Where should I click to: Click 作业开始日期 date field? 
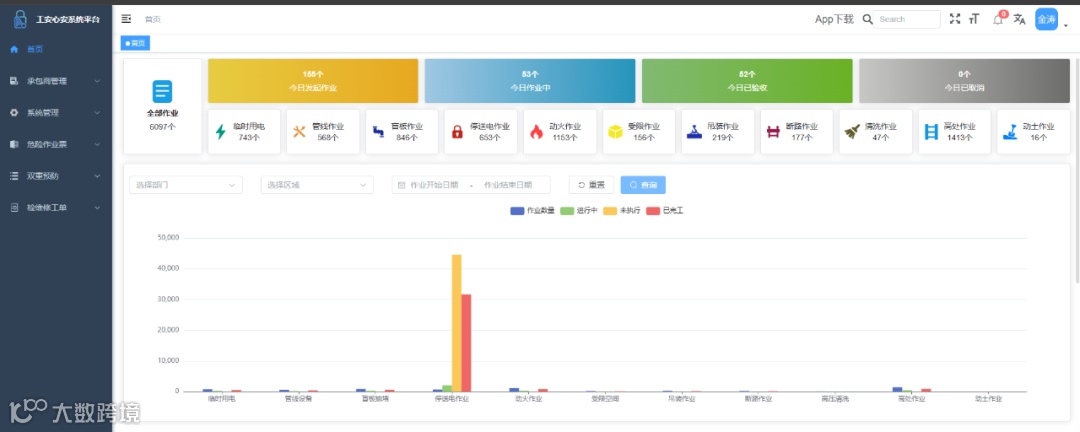click(435, 185)
